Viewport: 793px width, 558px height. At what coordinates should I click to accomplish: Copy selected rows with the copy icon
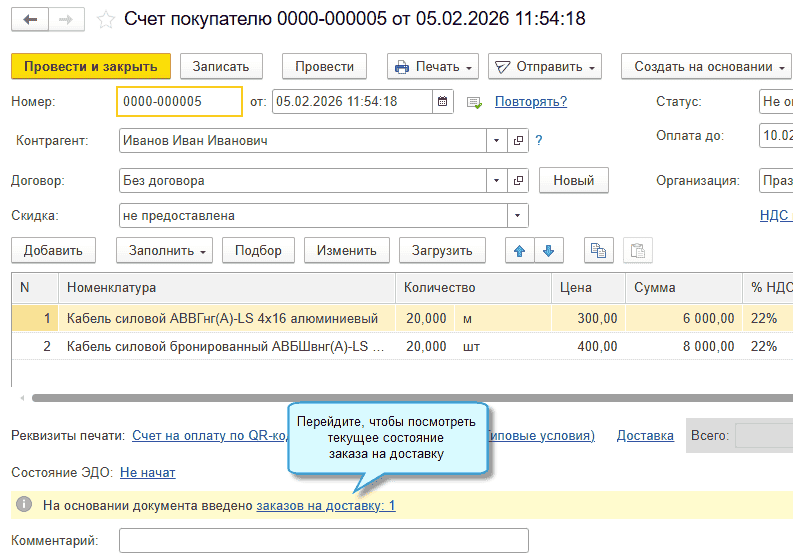[x=599, y=250]
